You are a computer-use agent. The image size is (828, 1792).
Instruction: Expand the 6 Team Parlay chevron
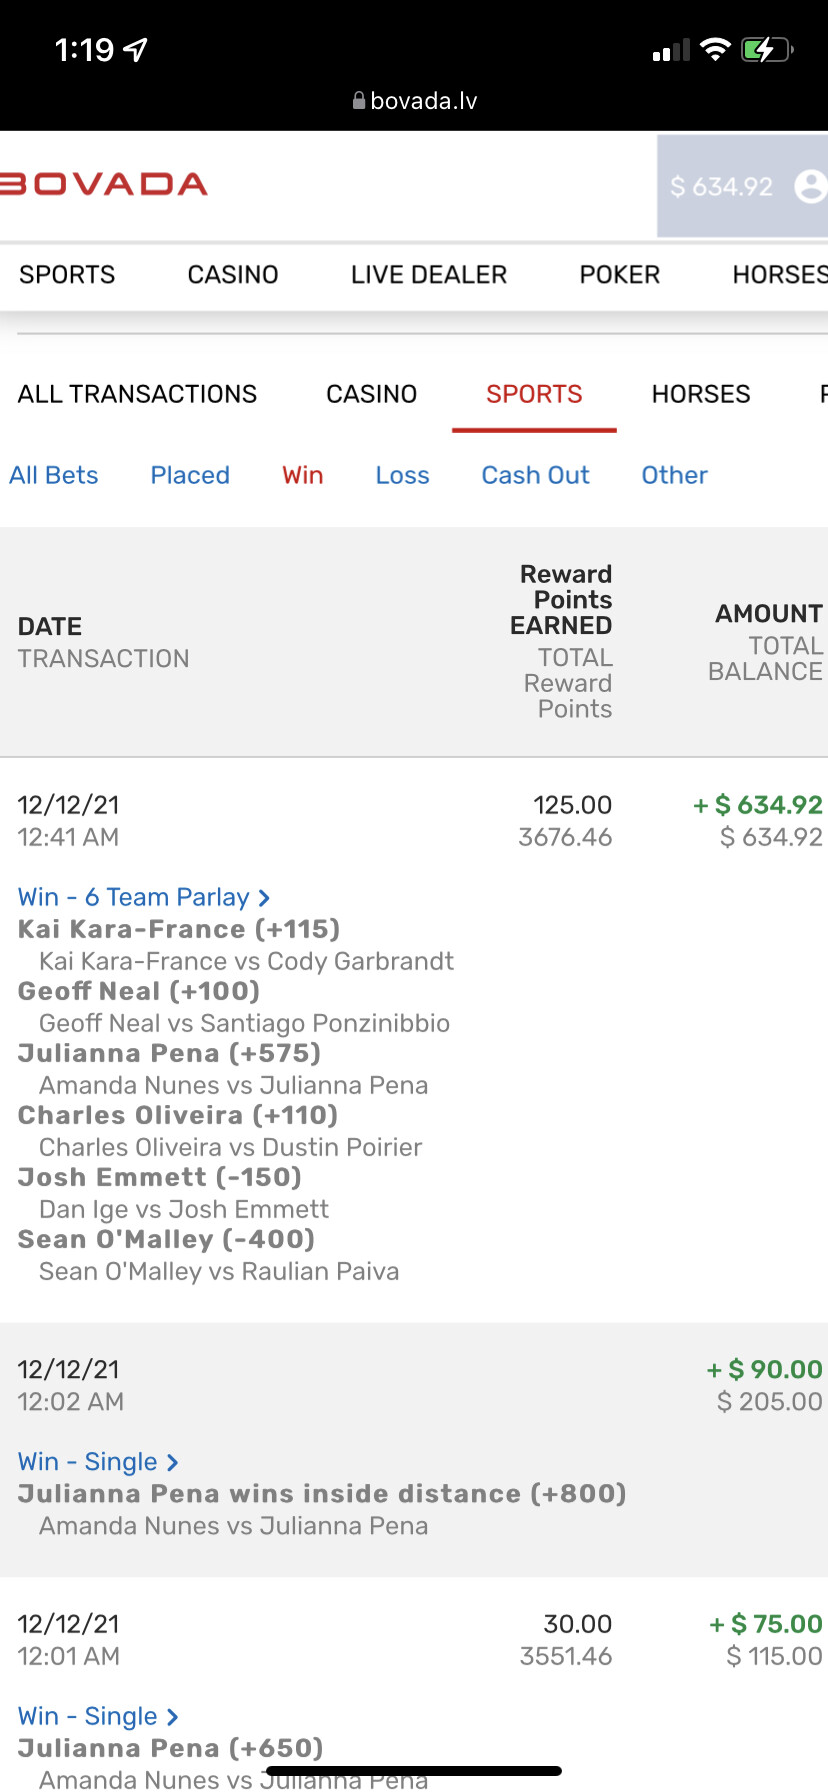(x=264, y=898)
